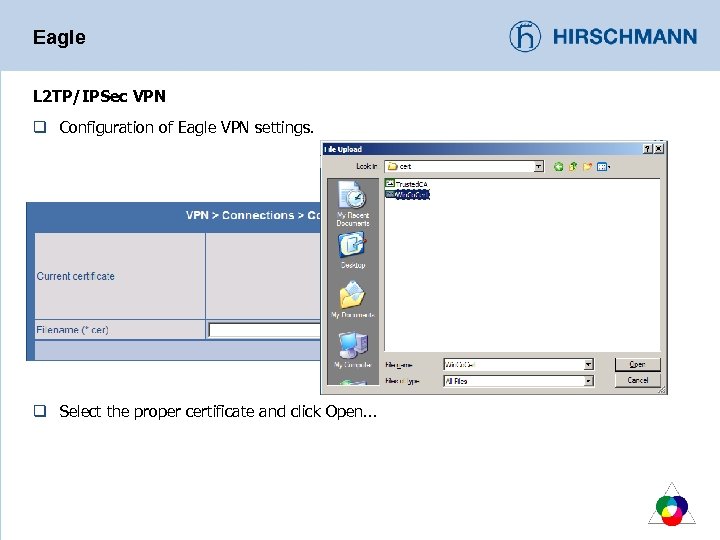
Task: Open My Recent Documents in the places bar
Action: pyautogui.click(x=353, y=204)
